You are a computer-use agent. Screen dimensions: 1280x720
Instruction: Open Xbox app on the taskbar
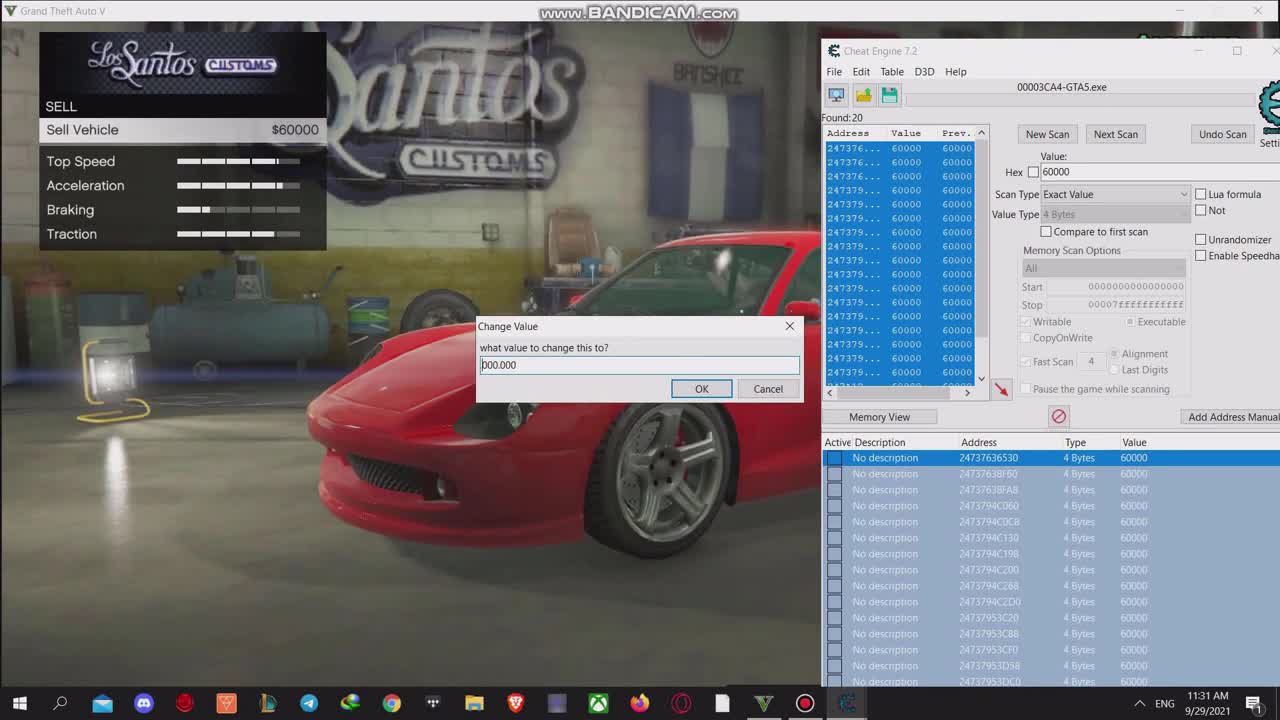coord(598,703)
